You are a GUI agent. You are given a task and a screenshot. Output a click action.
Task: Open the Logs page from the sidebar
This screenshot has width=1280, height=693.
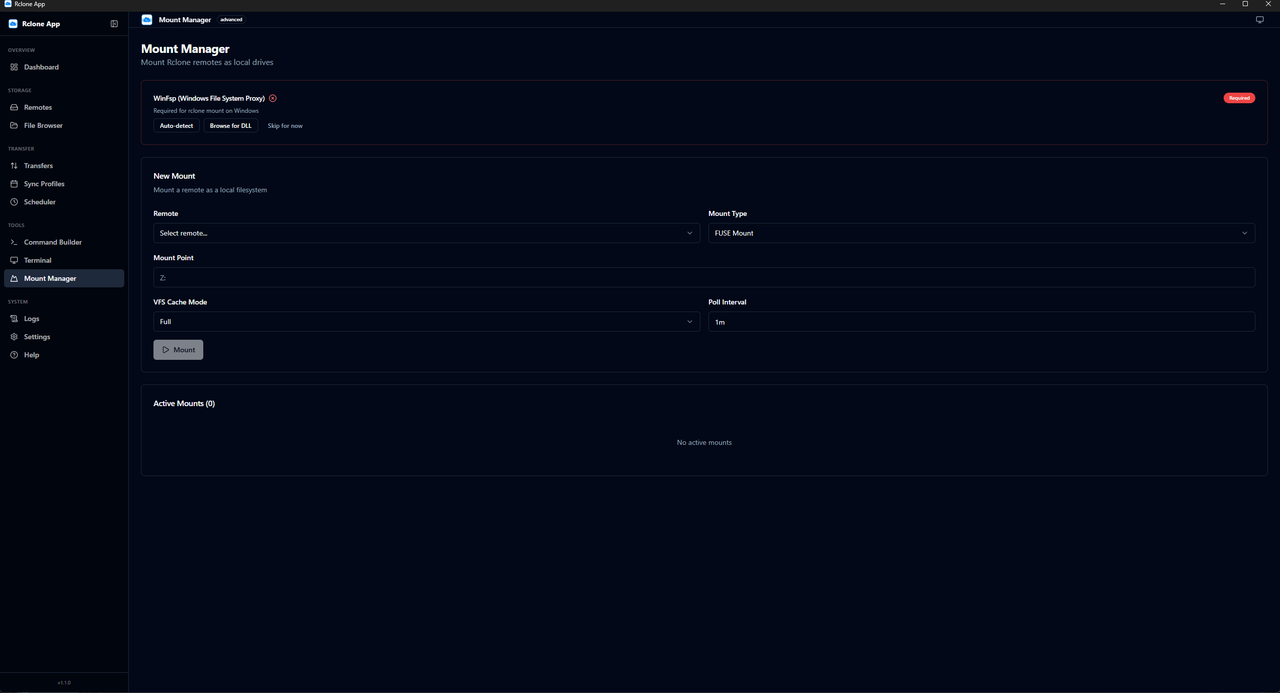[64, 318]
